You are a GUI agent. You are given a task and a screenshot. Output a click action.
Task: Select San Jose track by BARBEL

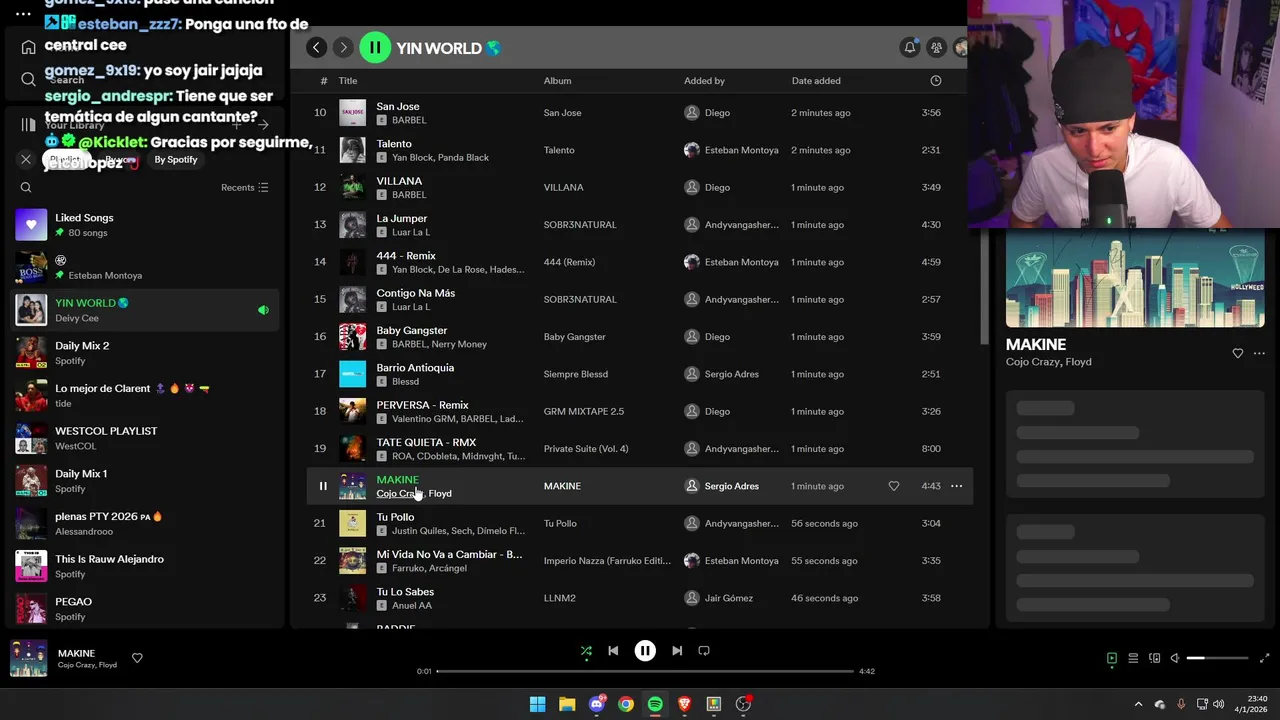[639, 113]
